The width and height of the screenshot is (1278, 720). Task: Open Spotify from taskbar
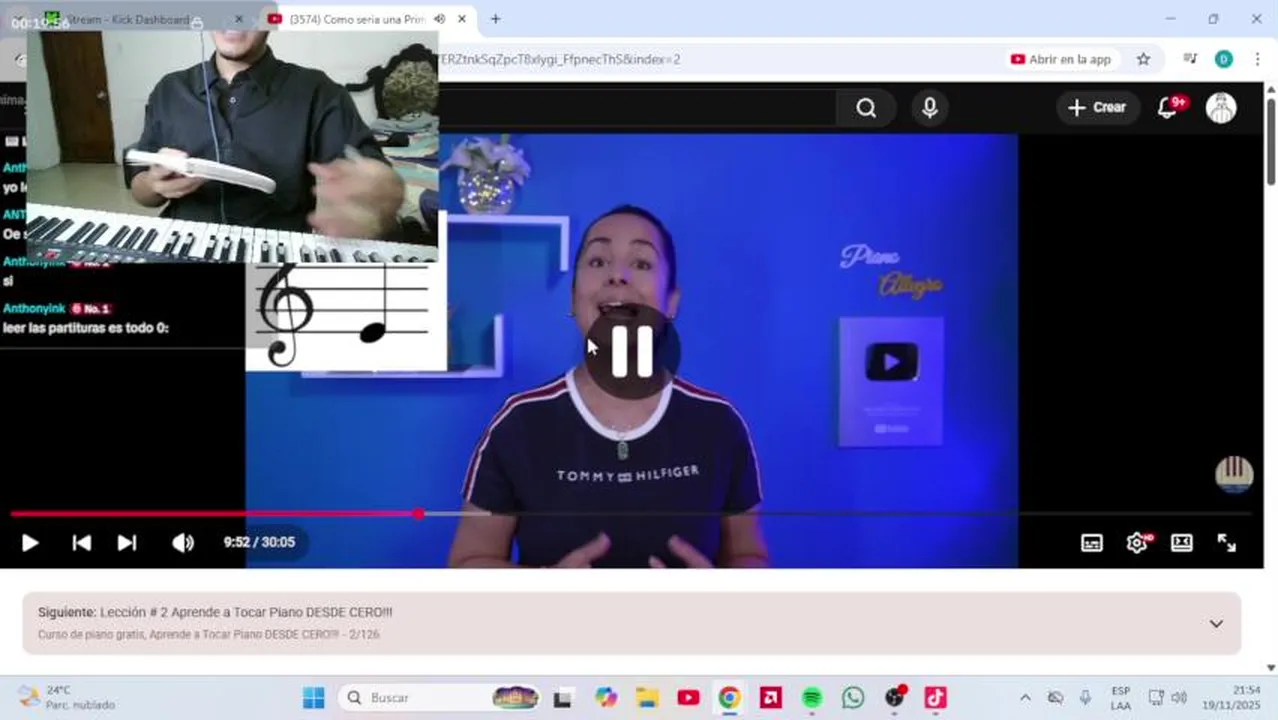pyautogui.click(x=812, y=697)
